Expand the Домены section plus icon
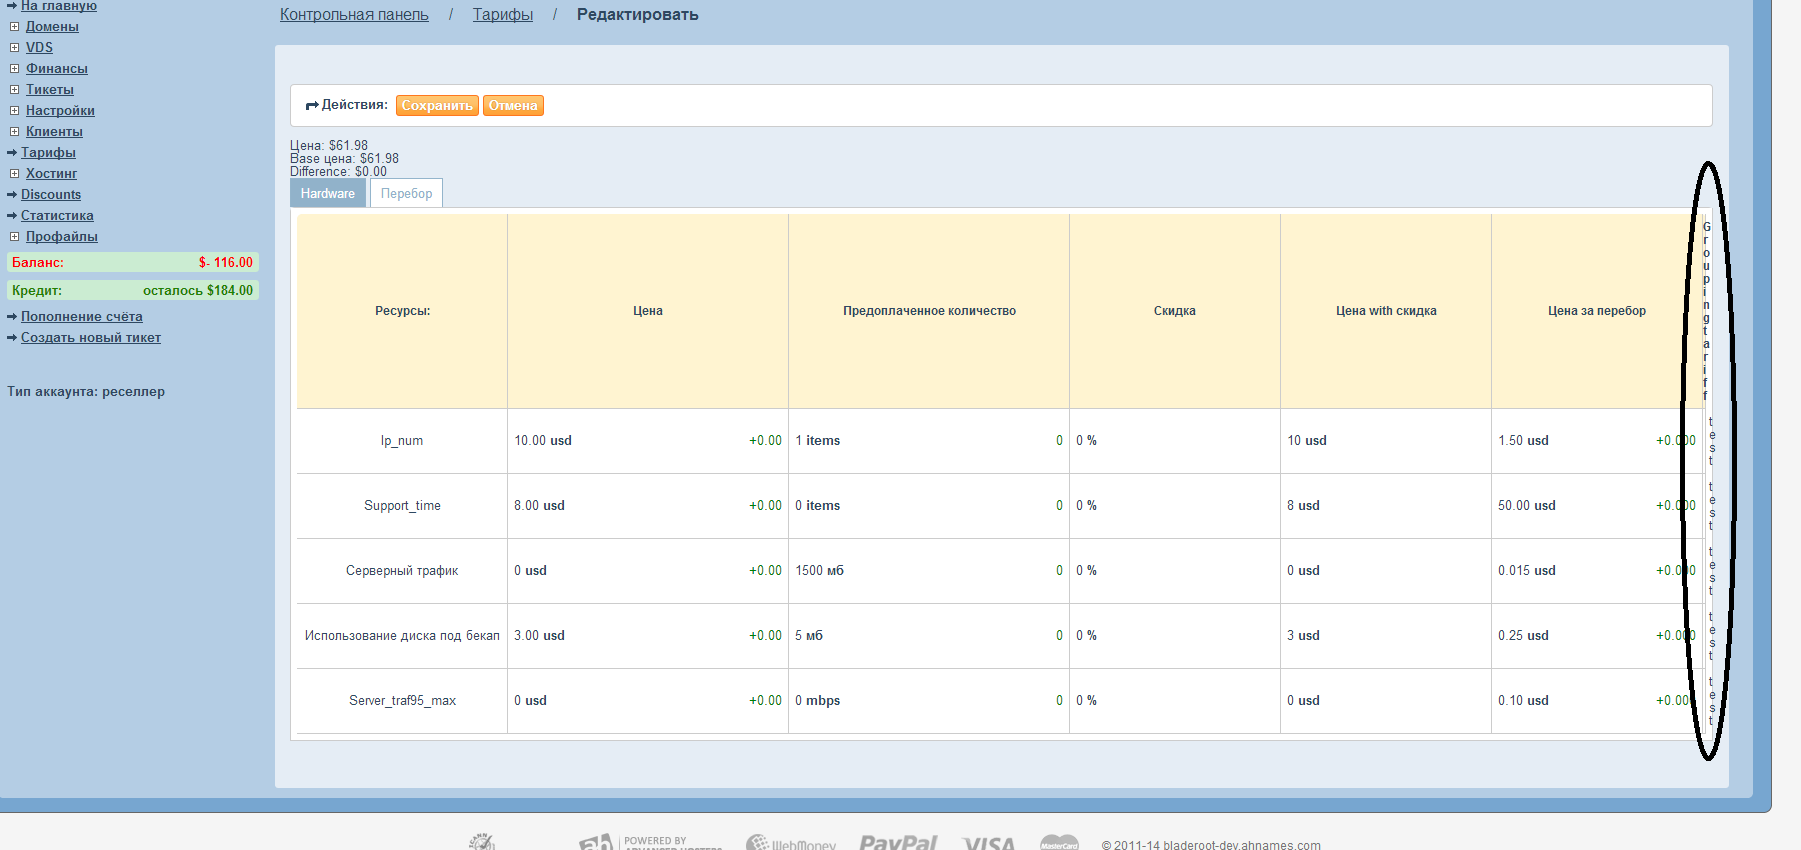 tap(15, 27)
